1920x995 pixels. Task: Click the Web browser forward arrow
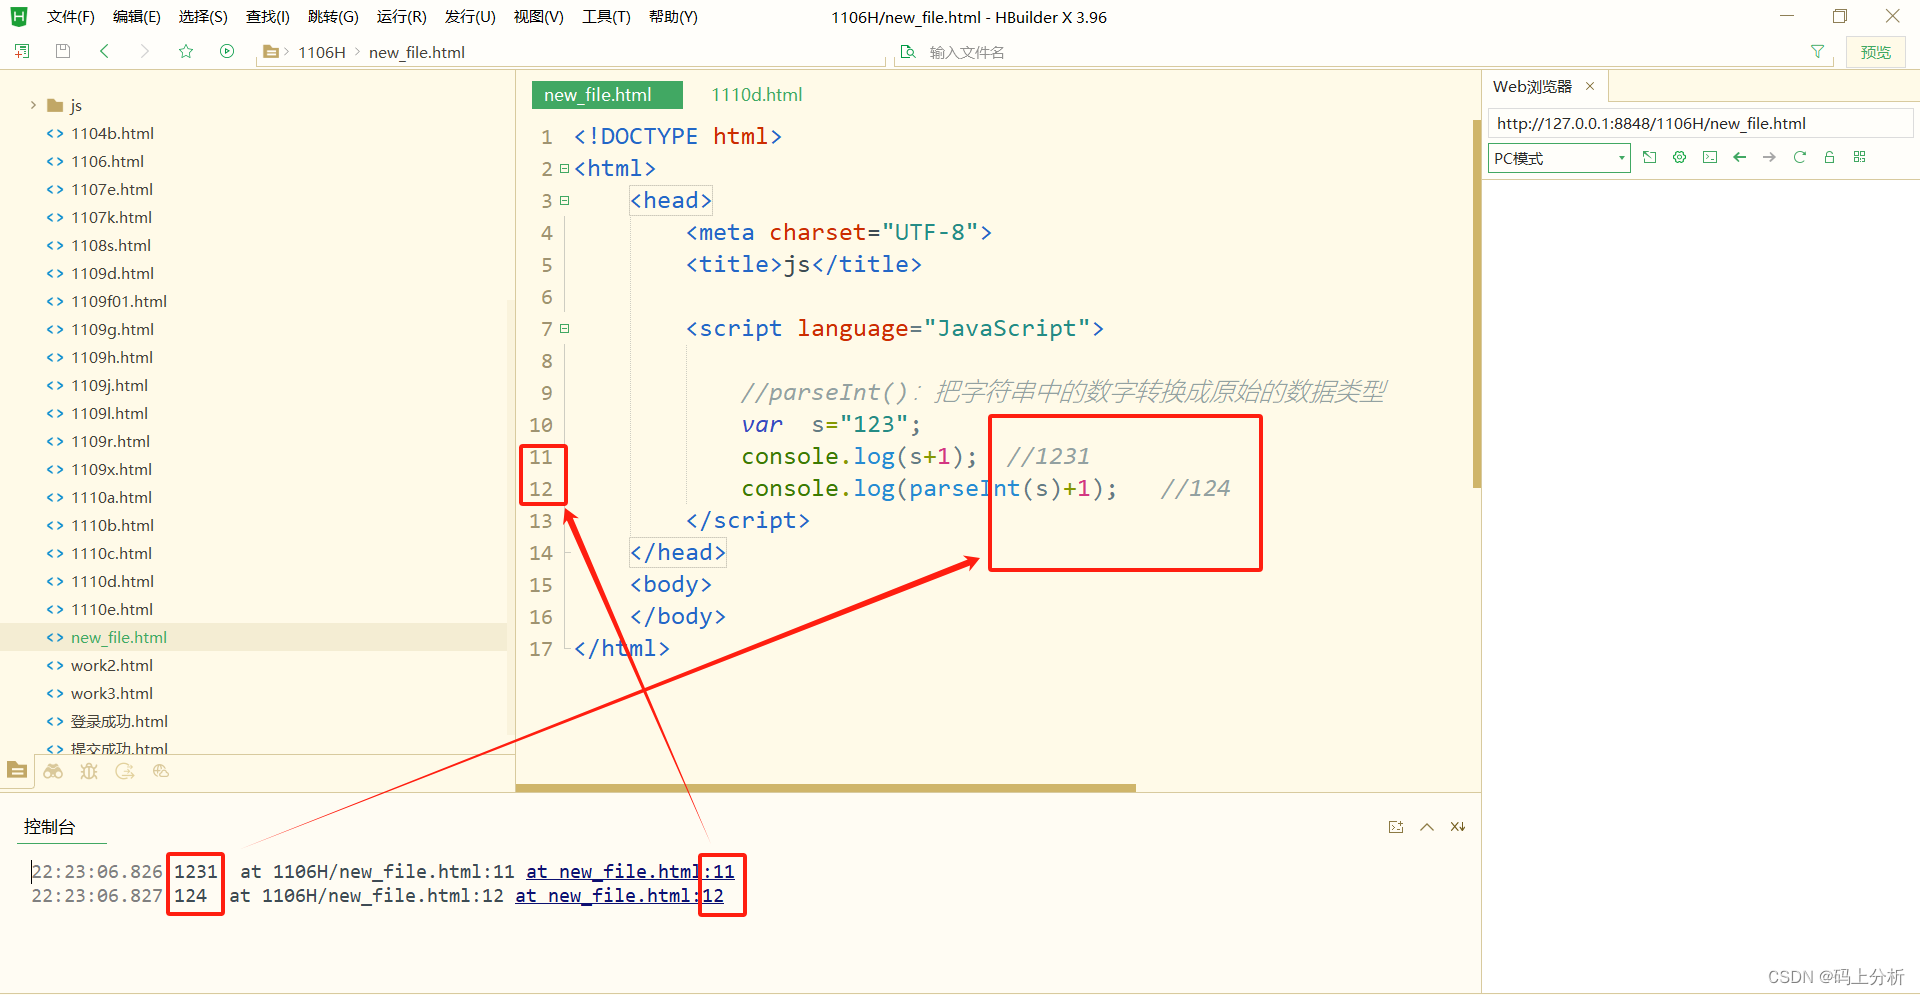[x=1770, y=157]
